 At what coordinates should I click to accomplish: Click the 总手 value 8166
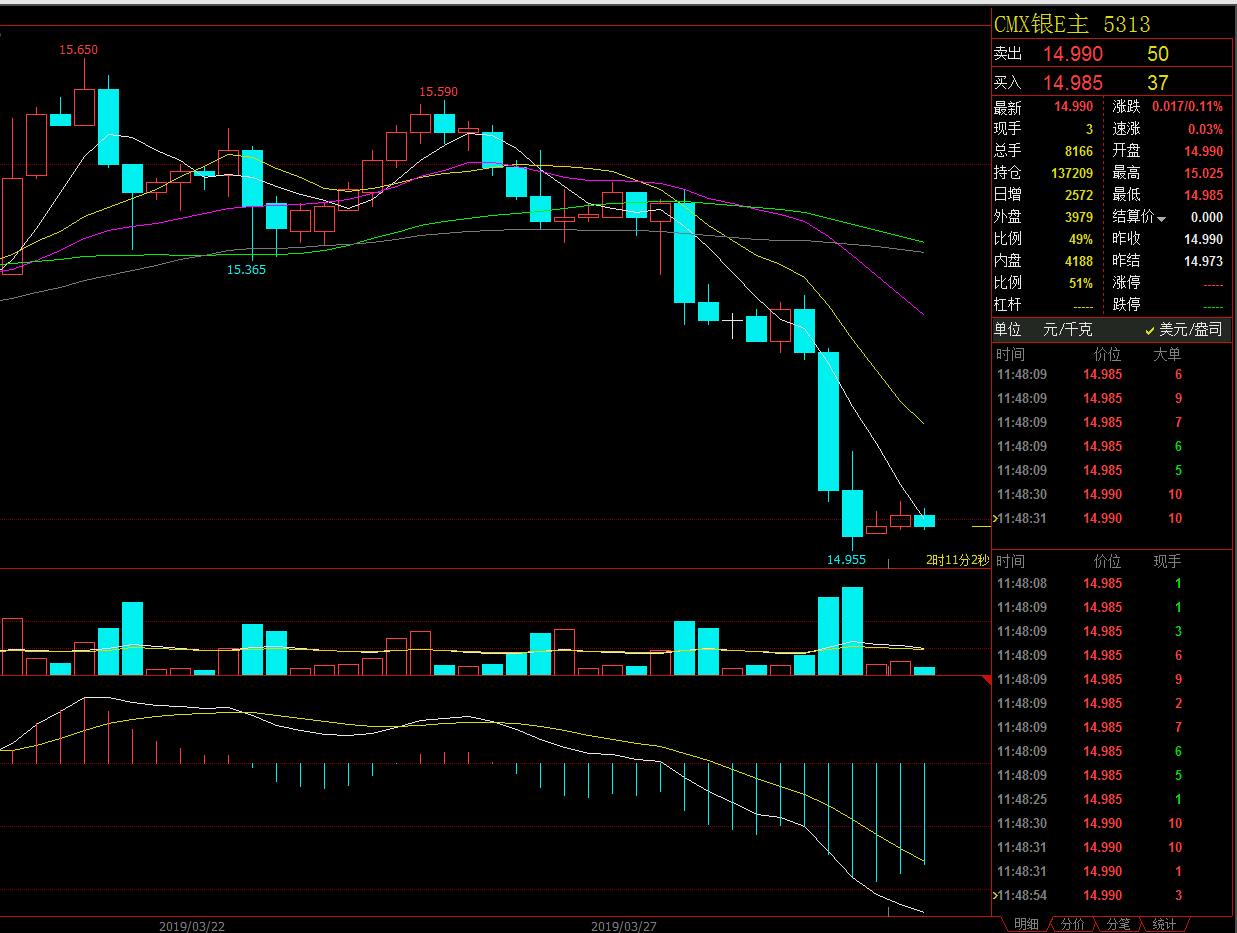coord(1079,151)
